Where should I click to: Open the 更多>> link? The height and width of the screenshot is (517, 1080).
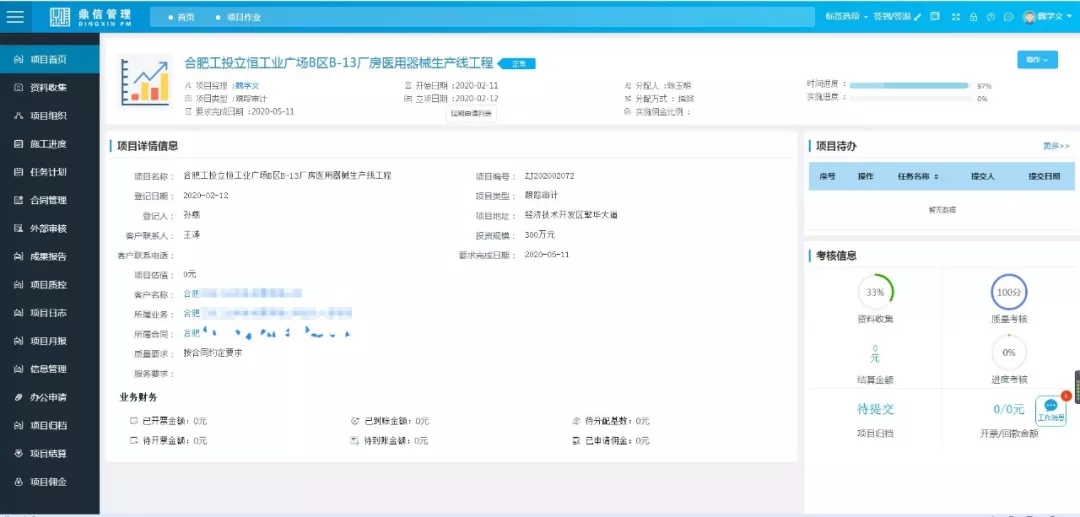coord(1056,146)
